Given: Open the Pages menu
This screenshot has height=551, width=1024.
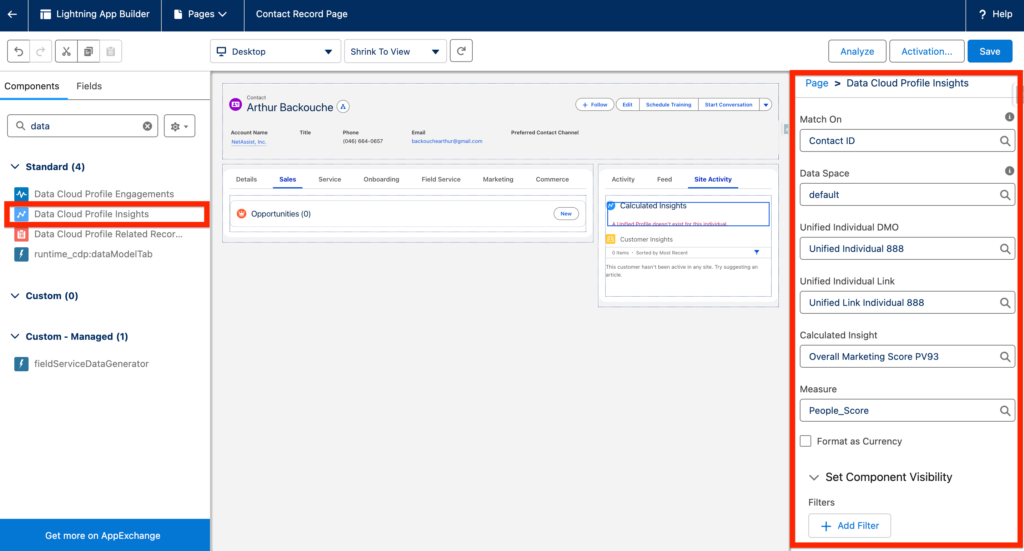Looking at the screenshot, I should click(200, 15).
